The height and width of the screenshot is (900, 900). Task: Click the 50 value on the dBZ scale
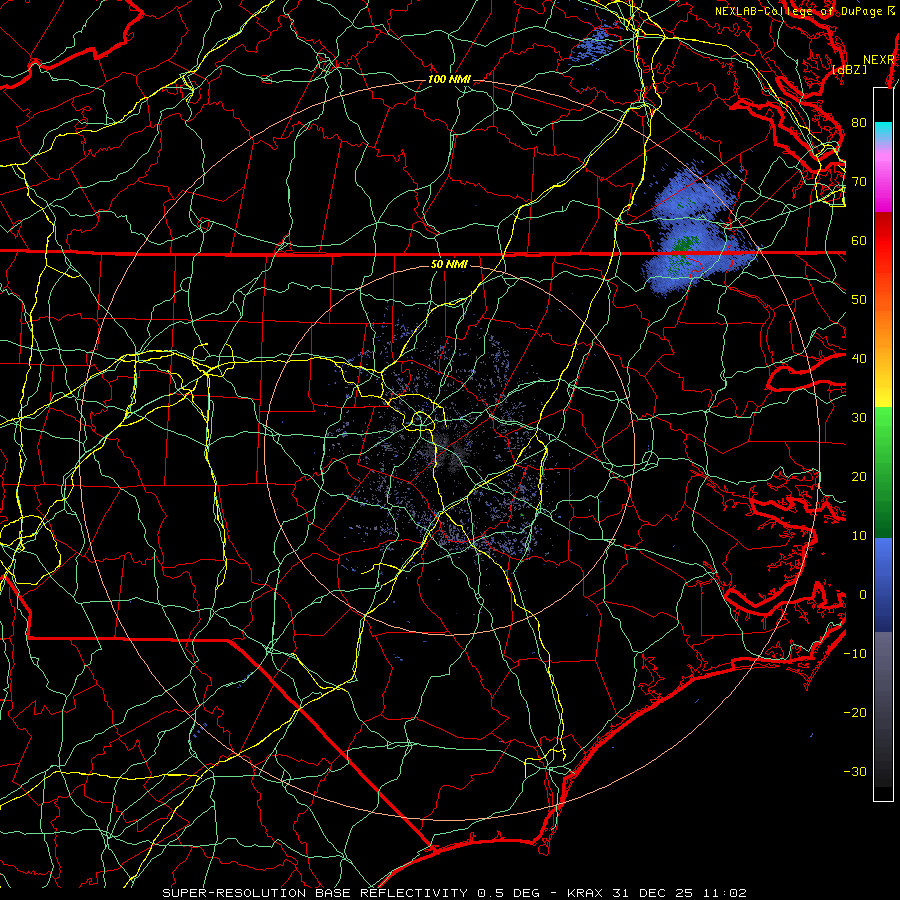[859, 300]
